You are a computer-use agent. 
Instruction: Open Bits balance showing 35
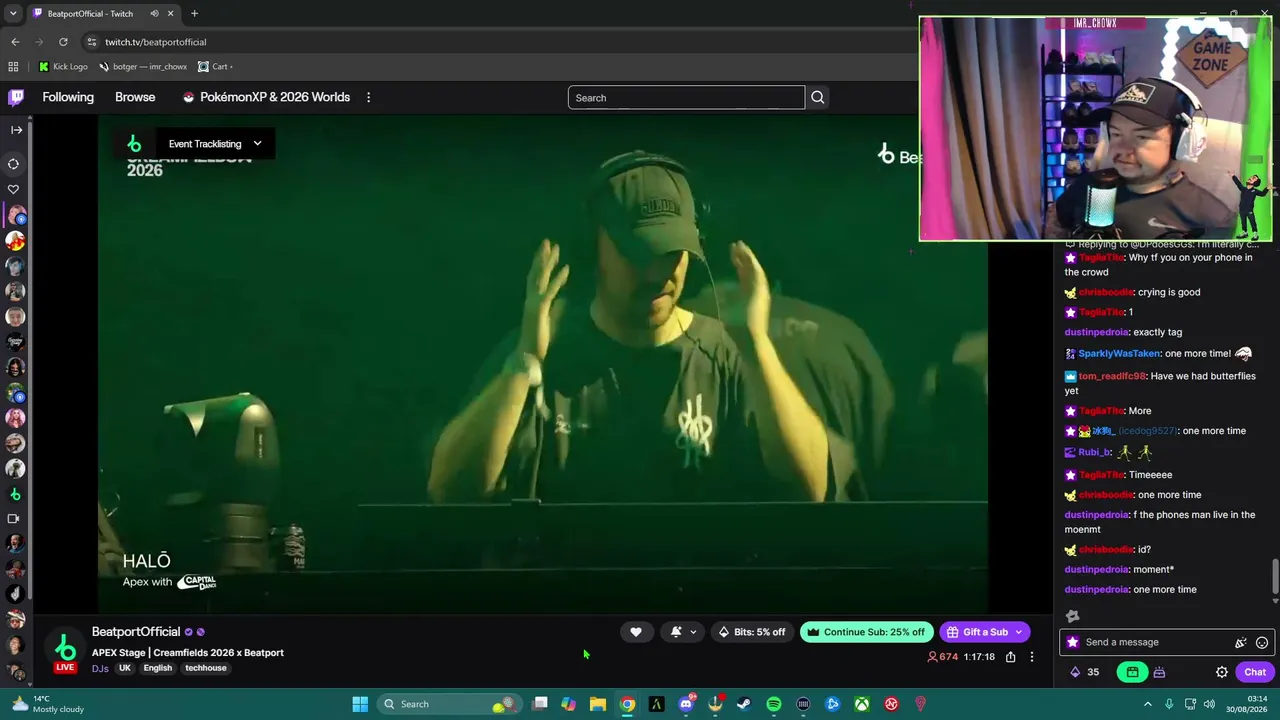click(x=1085, y=672)
